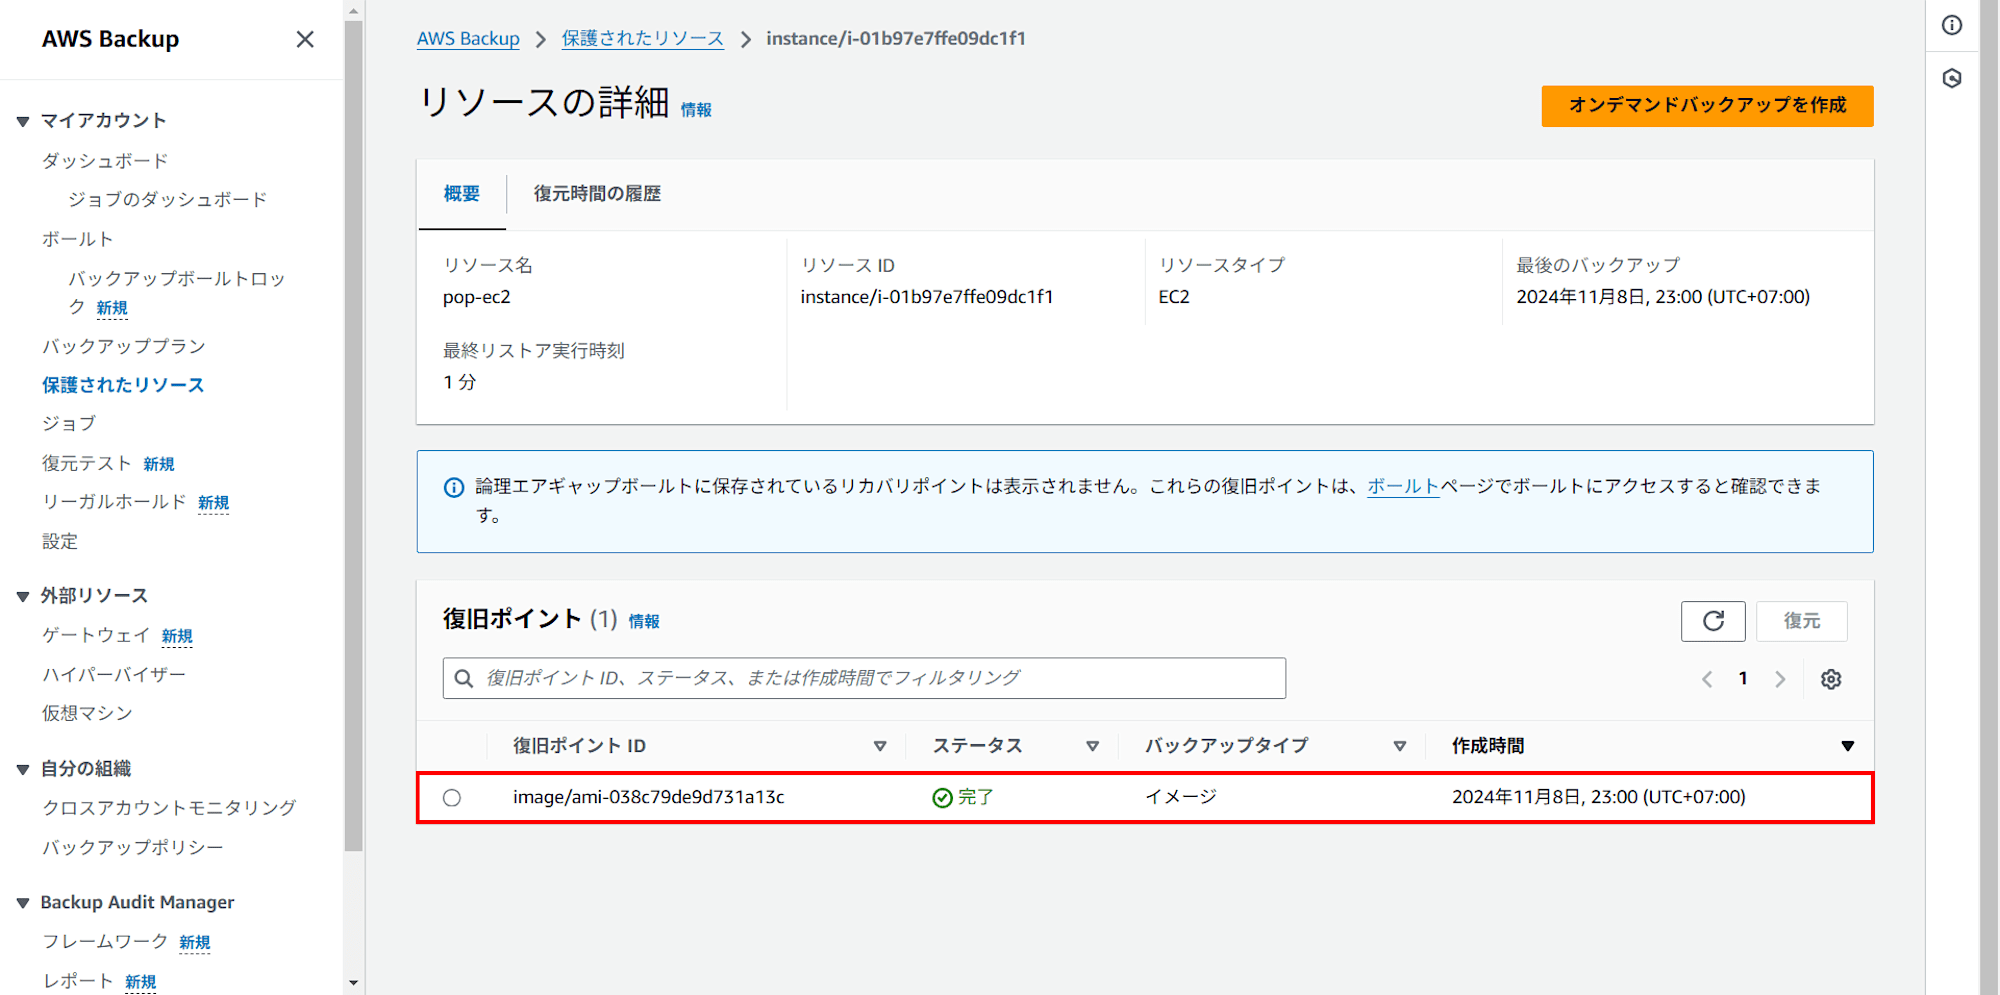Click the 新規 badge beside ゲートウェイ
This screenshot has width=2000, height=995.
[x=177, y=637]
